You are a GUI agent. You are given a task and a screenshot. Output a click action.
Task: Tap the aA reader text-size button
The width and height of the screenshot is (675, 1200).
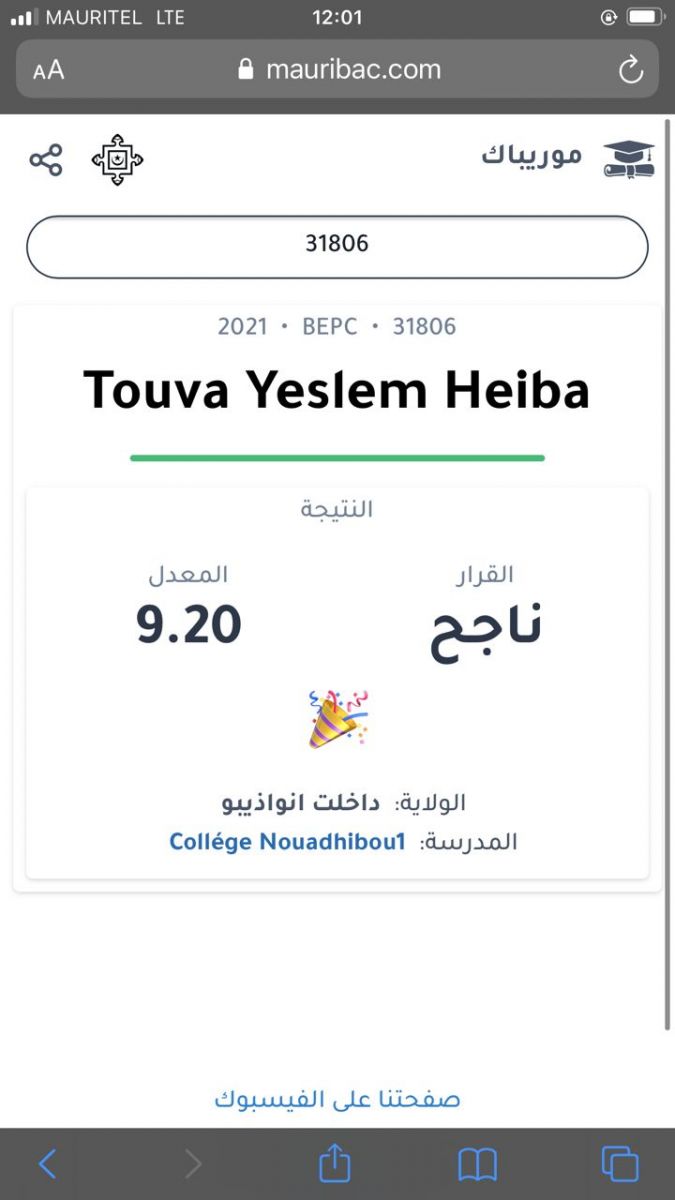point(48,69)
